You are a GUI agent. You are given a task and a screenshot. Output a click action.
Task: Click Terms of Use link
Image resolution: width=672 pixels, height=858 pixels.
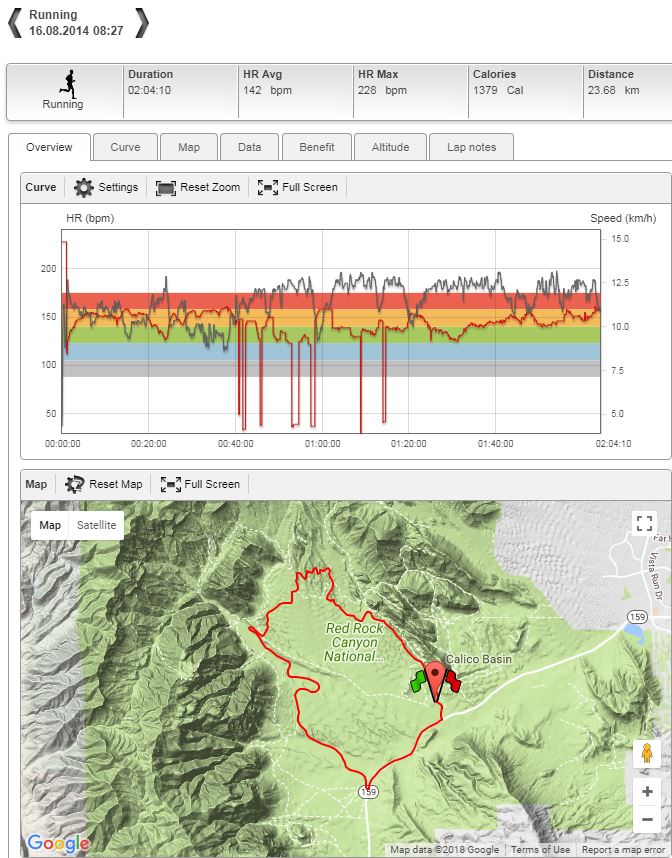tap(540, 850)
